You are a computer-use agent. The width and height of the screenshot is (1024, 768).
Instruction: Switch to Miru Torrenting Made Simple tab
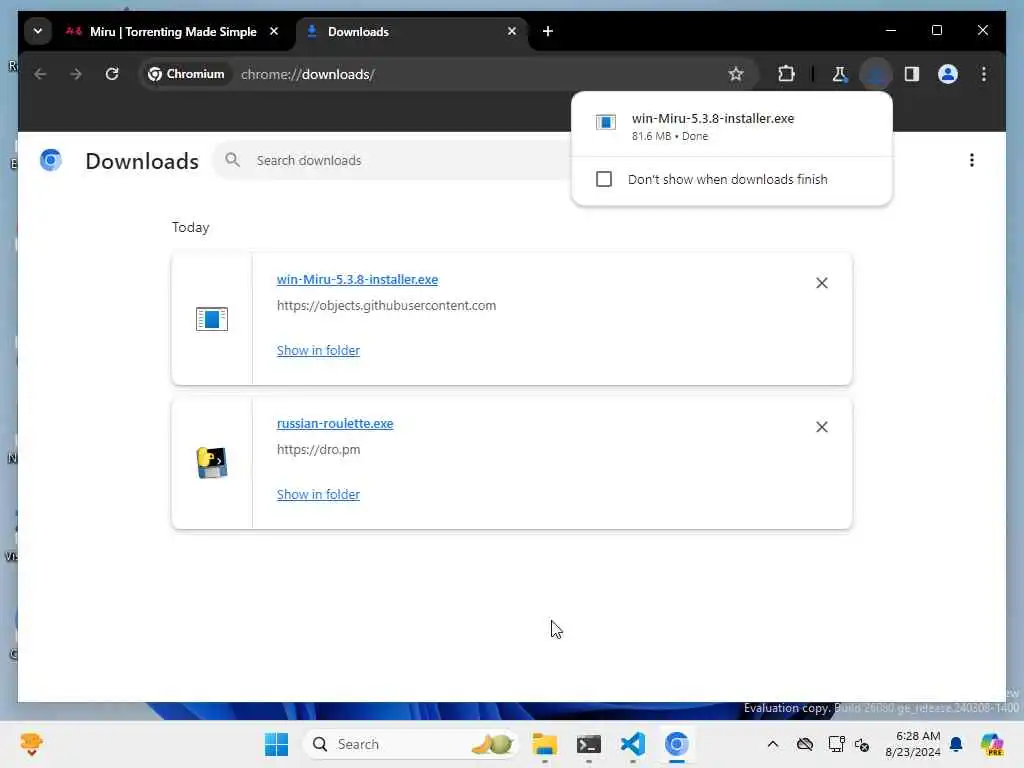pos(173,31)
